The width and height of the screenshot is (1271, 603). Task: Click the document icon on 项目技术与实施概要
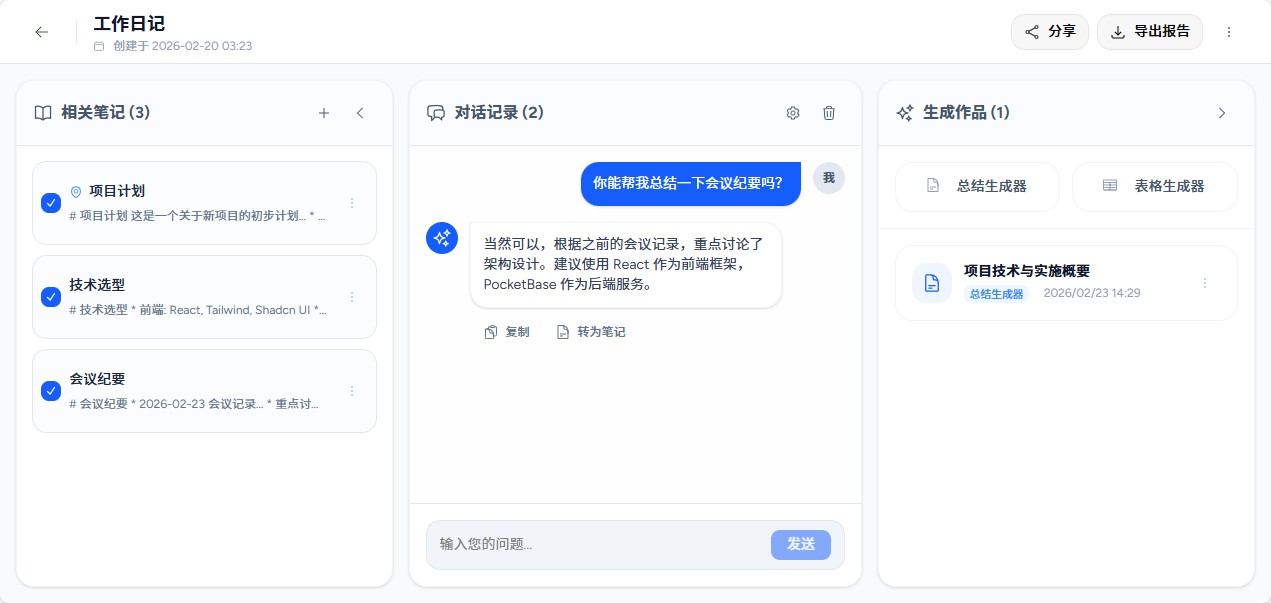coord(931,283)
